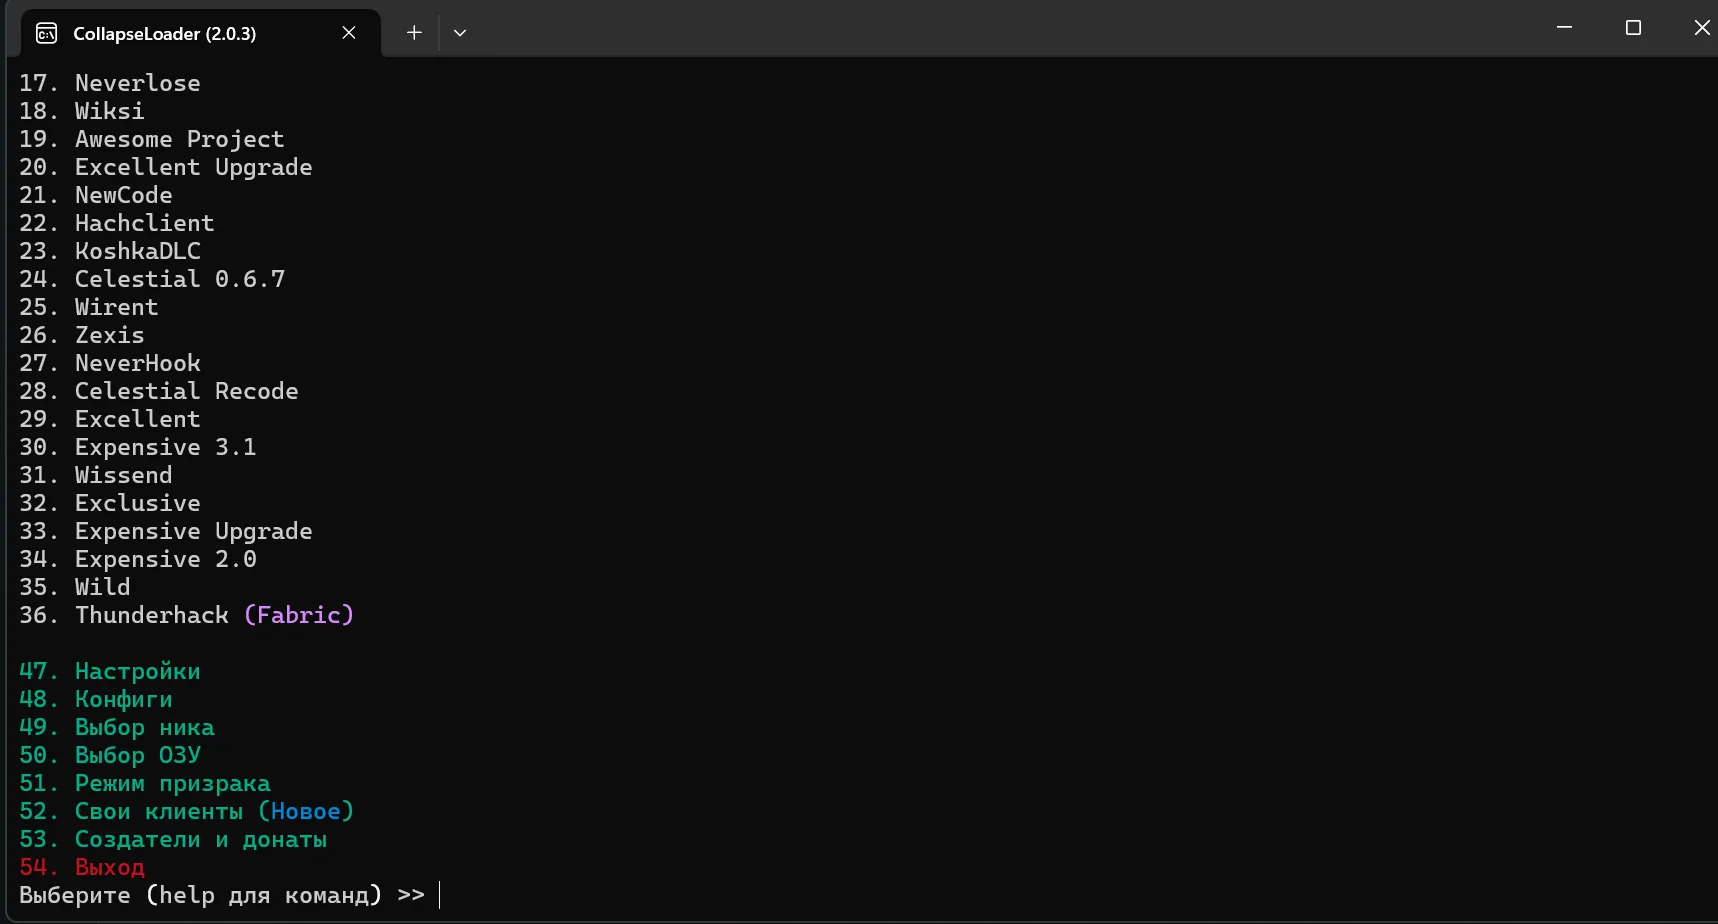Click the red "54. Выход" line

coord(82,867)
